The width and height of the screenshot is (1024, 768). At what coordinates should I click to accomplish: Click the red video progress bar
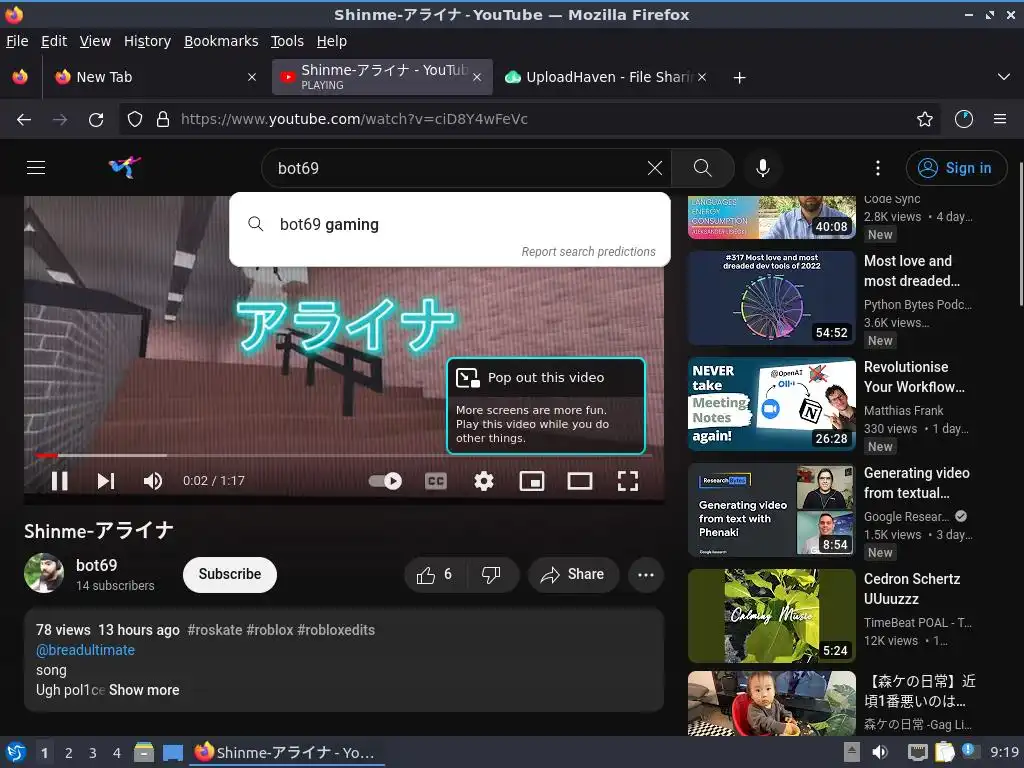pyautogui.click(x=46, y=455)
